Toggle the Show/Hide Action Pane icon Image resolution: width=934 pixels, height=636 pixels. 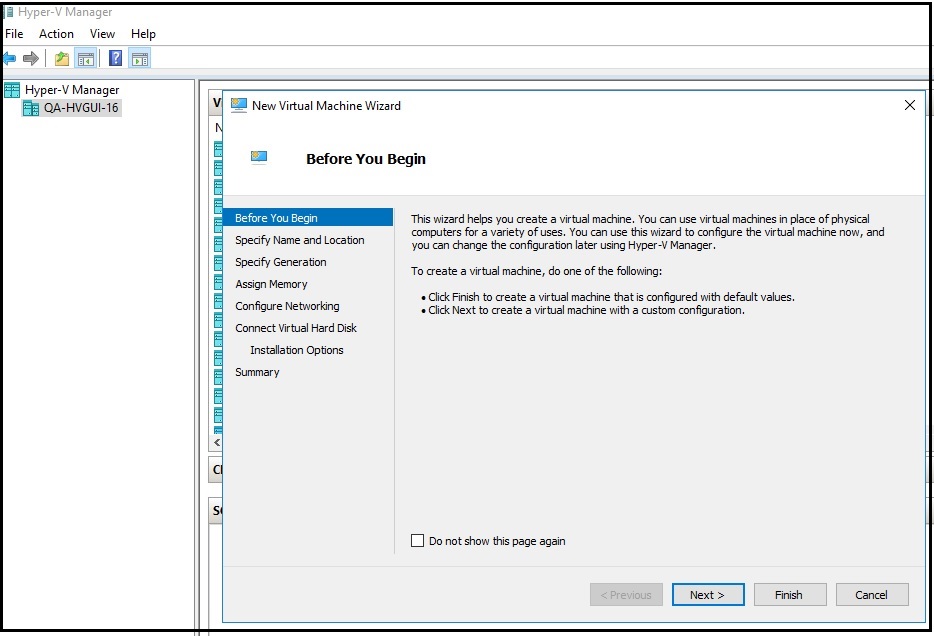140,59
